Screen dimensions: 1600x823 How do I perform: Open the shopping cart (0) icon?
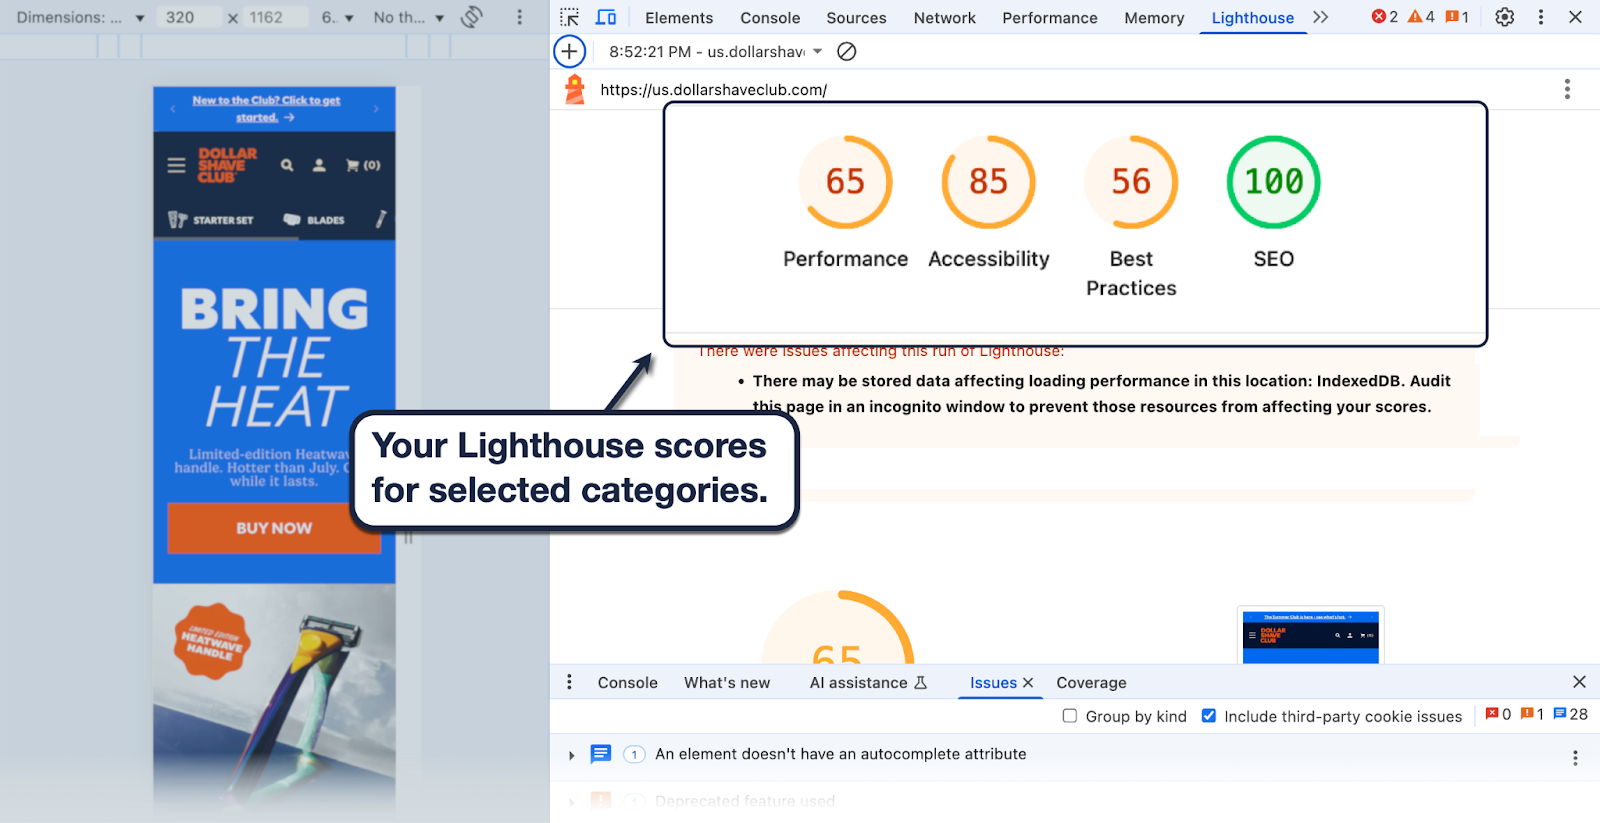click(363, 165)
